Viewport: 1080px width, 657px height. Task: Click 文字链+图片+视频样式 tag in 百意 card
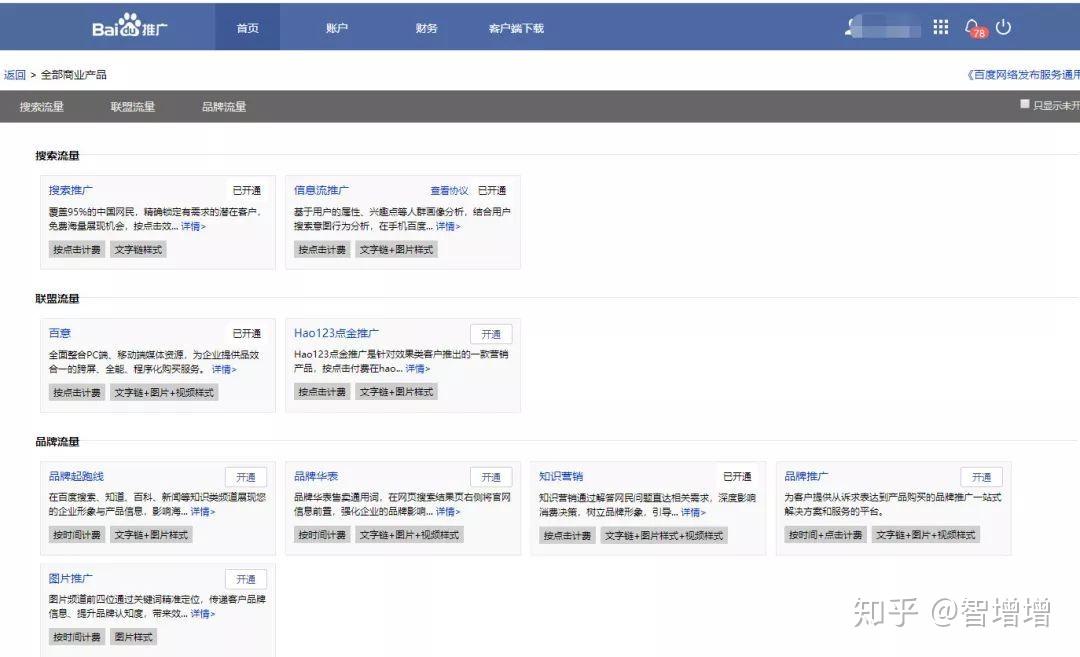[x=164, y=393]
